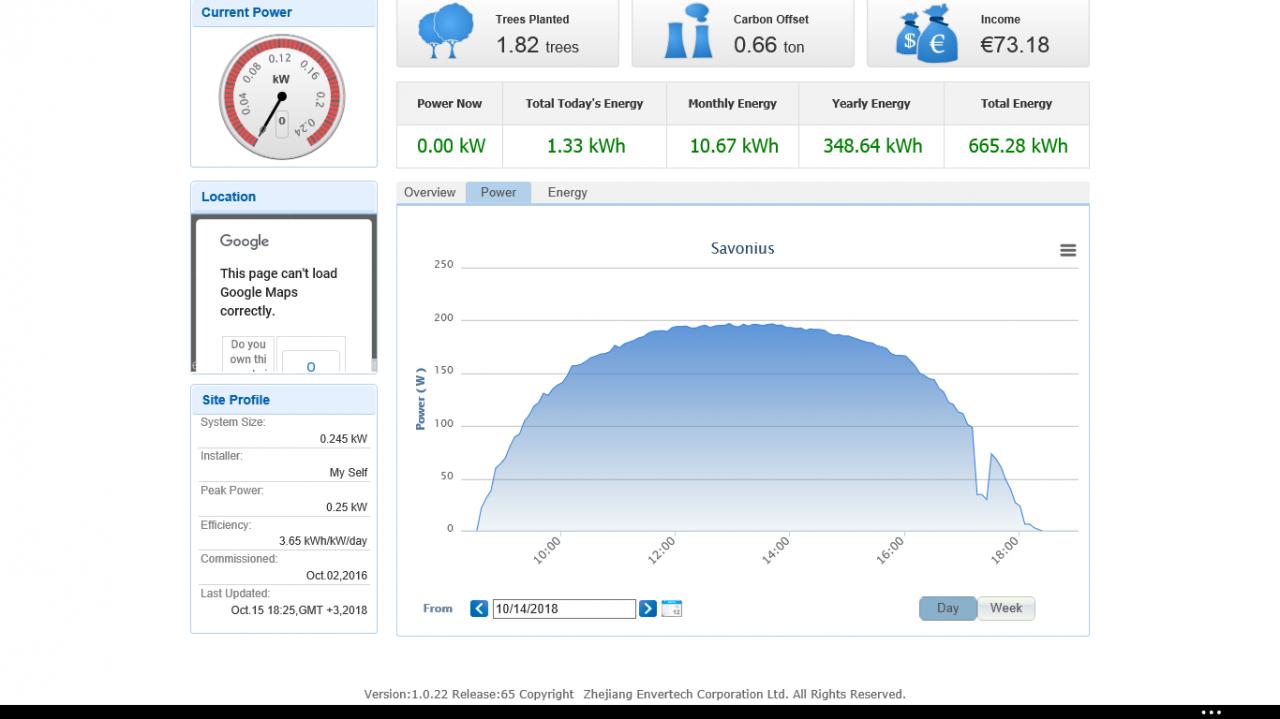The image size is (1280, 719).
Task: Go to the previous date with left arrow
Action: (x=479, y=608)
